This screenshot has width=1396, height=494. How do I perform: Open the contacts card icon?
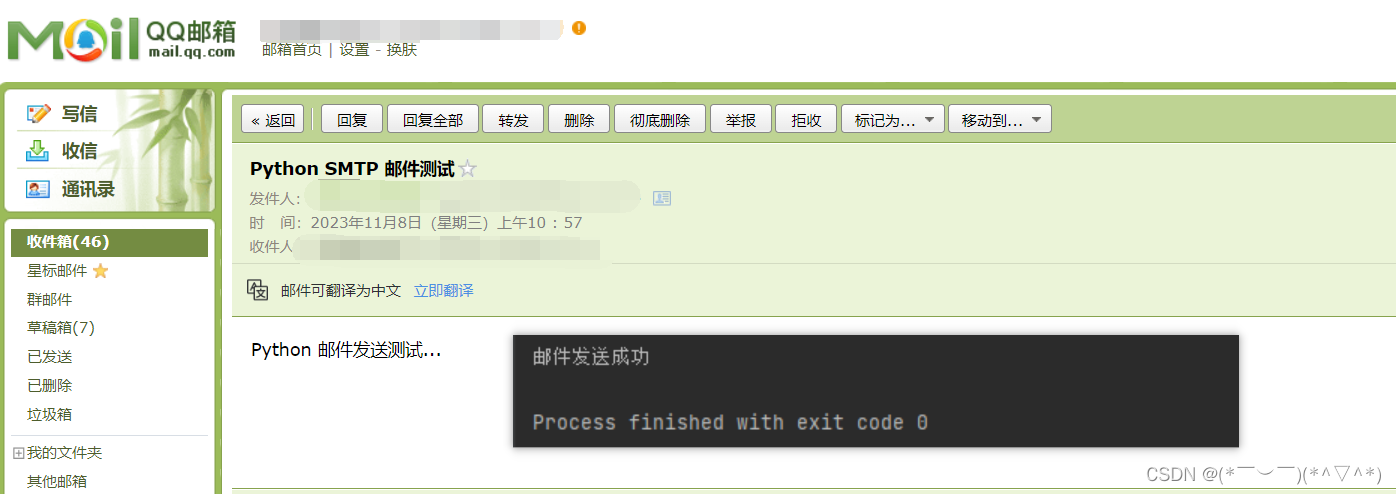pyautogui.click(x=38, y=189)
